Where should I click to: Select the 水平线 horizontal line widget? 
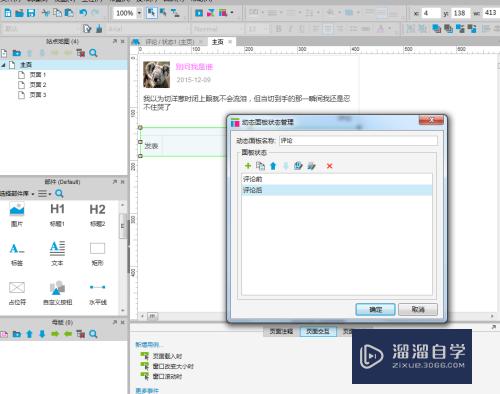[97, 293]
